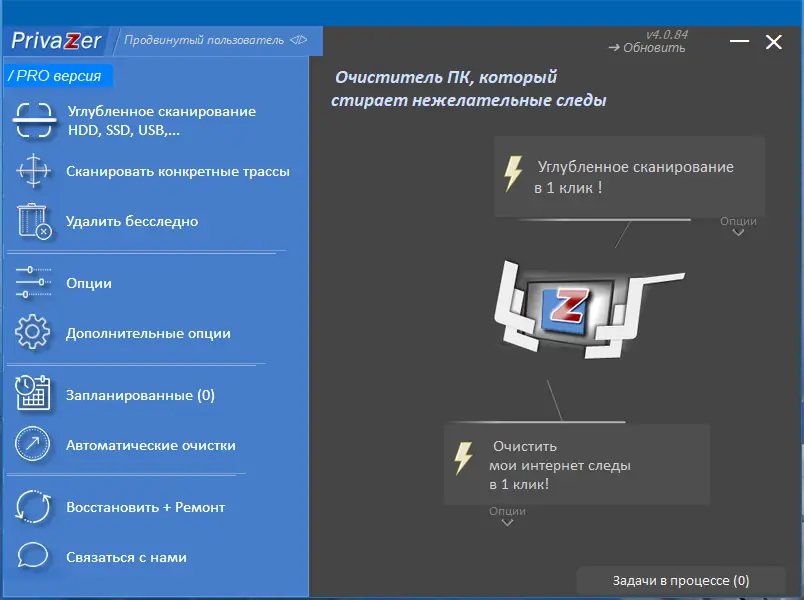Expand Опции under the internet traces cleanup panel
Image resolution: width=804 pixels, height=600 pixels.
click(508, 513)
